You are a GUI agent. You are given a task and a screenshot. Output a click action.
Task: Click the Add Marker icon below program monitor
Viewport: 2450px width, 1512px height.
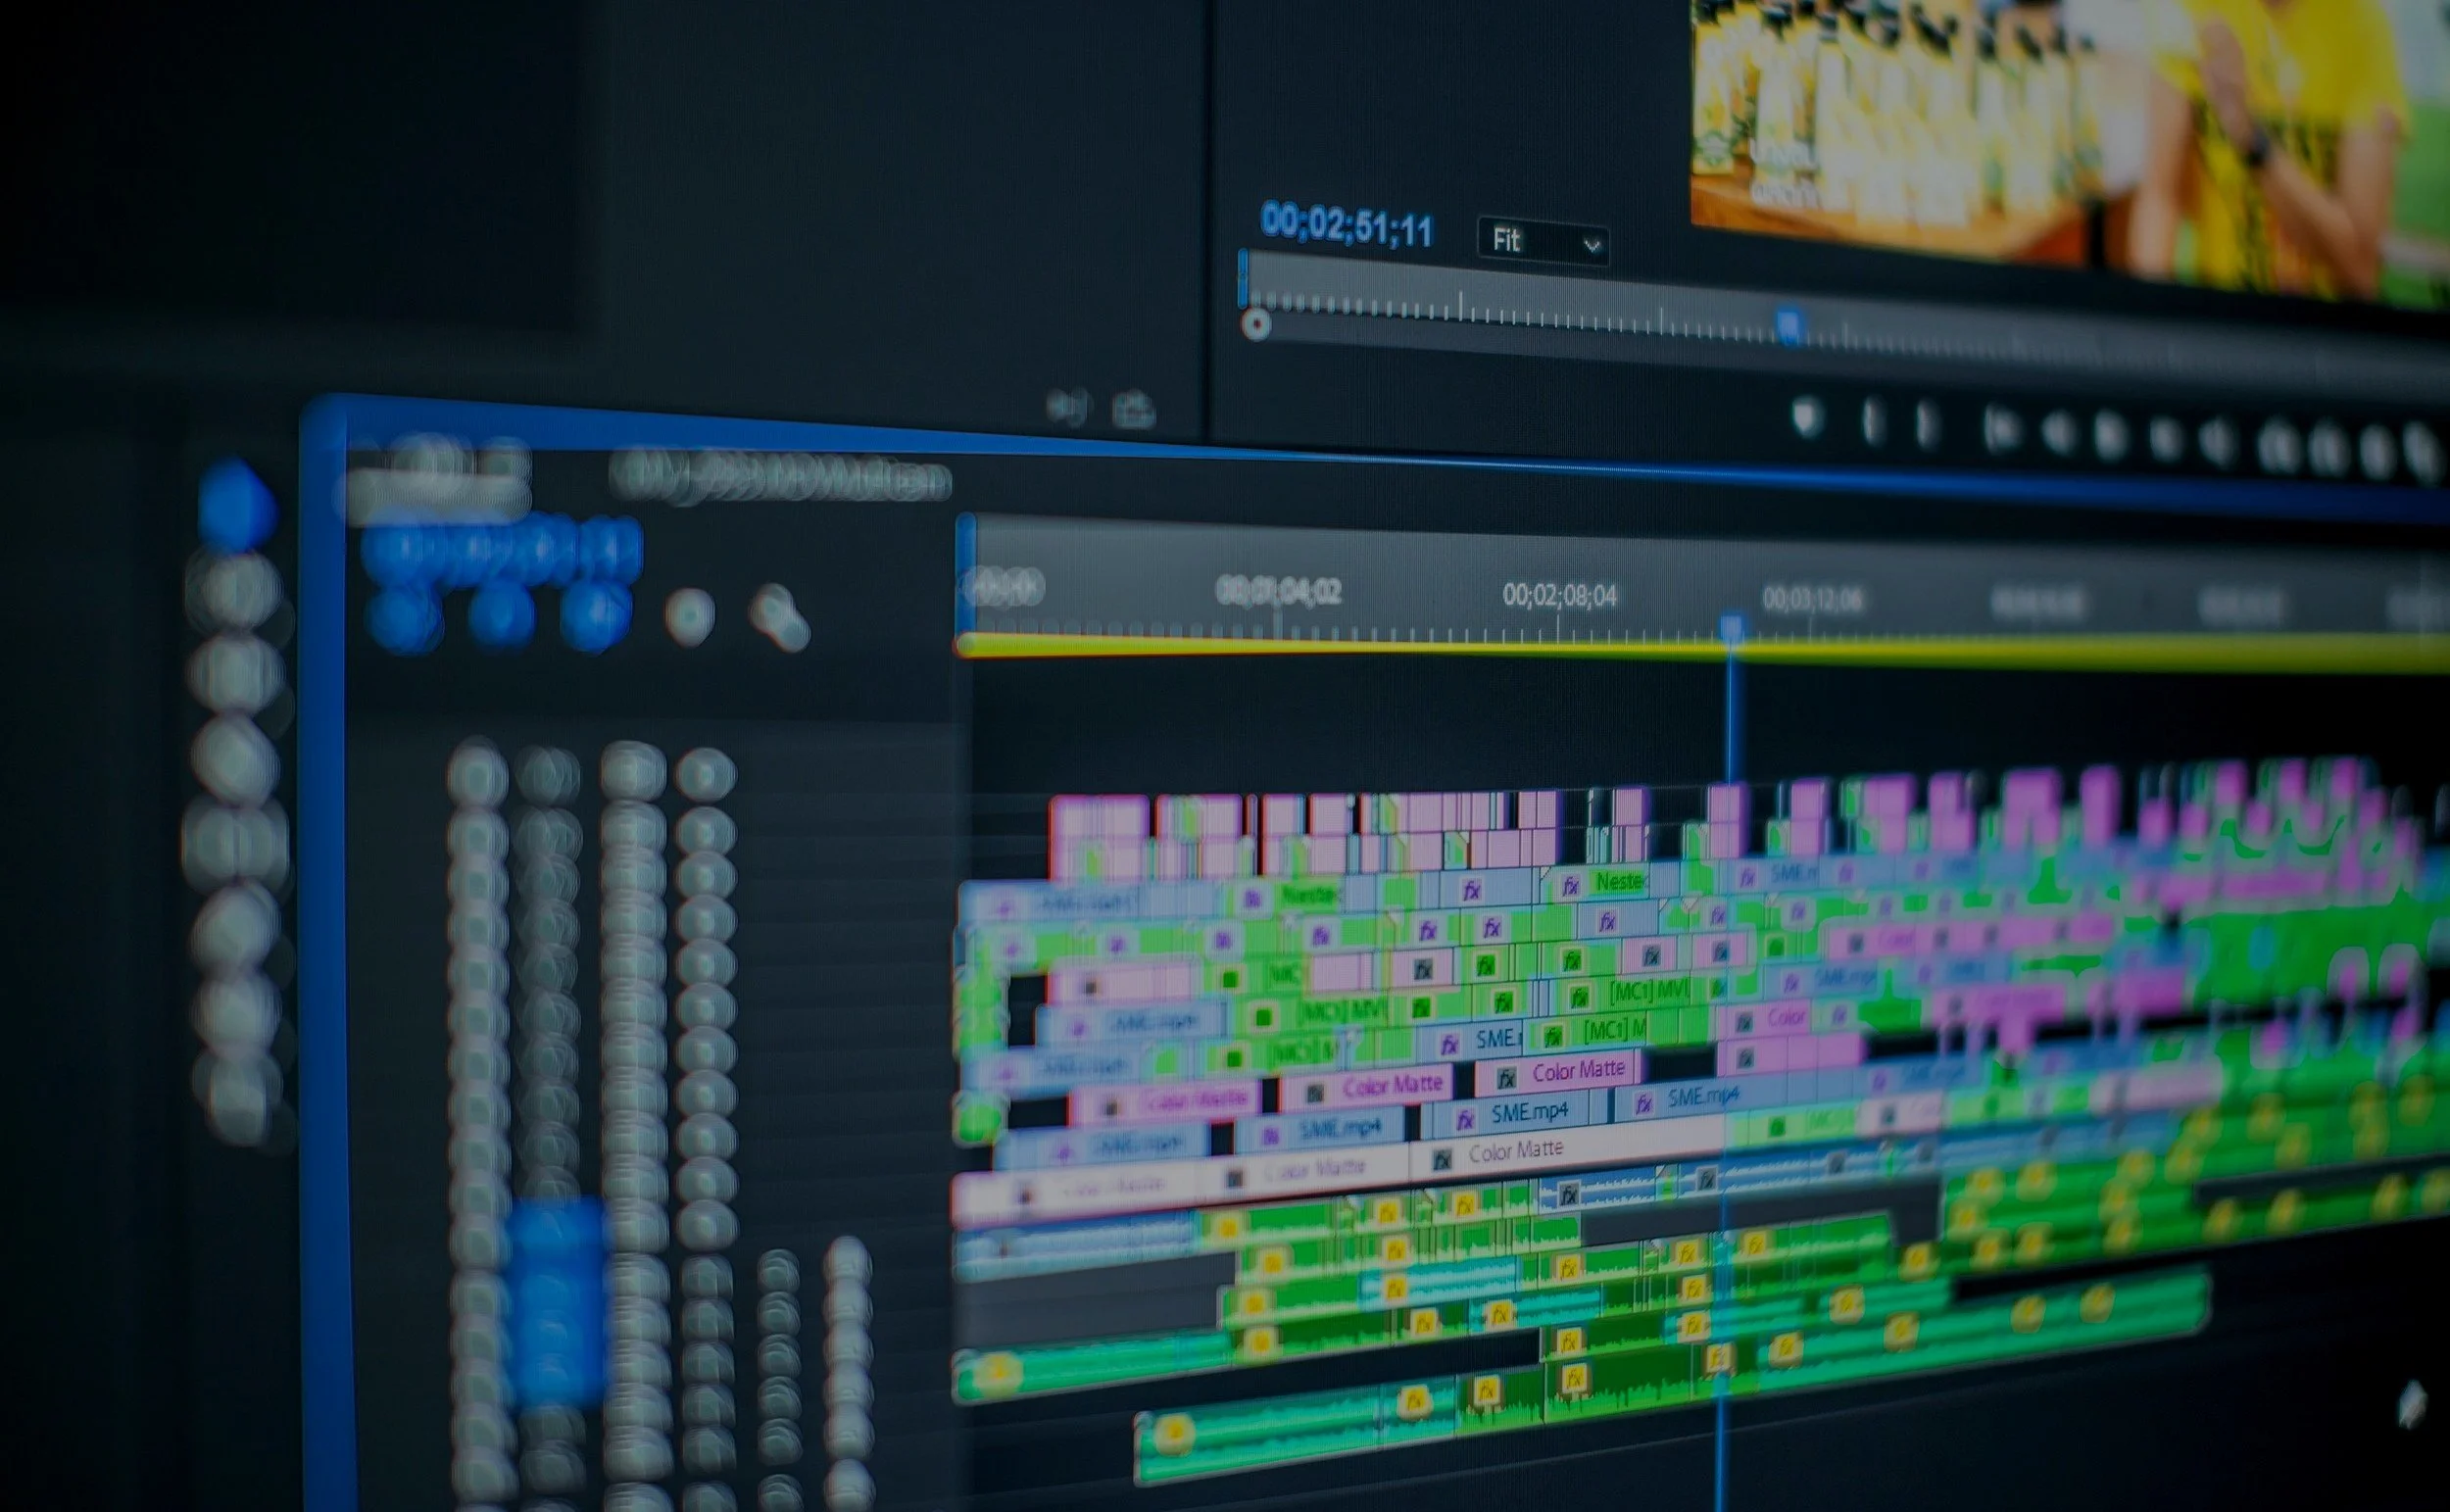pos(1806,418)
